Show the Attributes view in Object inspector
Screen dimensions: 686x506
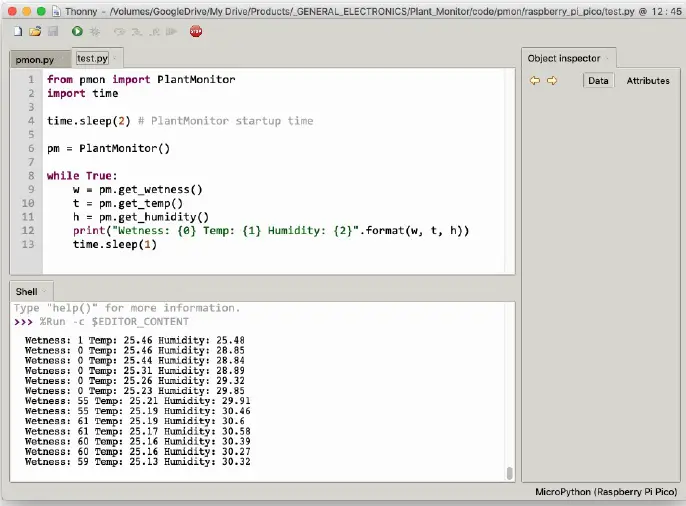pyautogui.click(x=647, y=81)
